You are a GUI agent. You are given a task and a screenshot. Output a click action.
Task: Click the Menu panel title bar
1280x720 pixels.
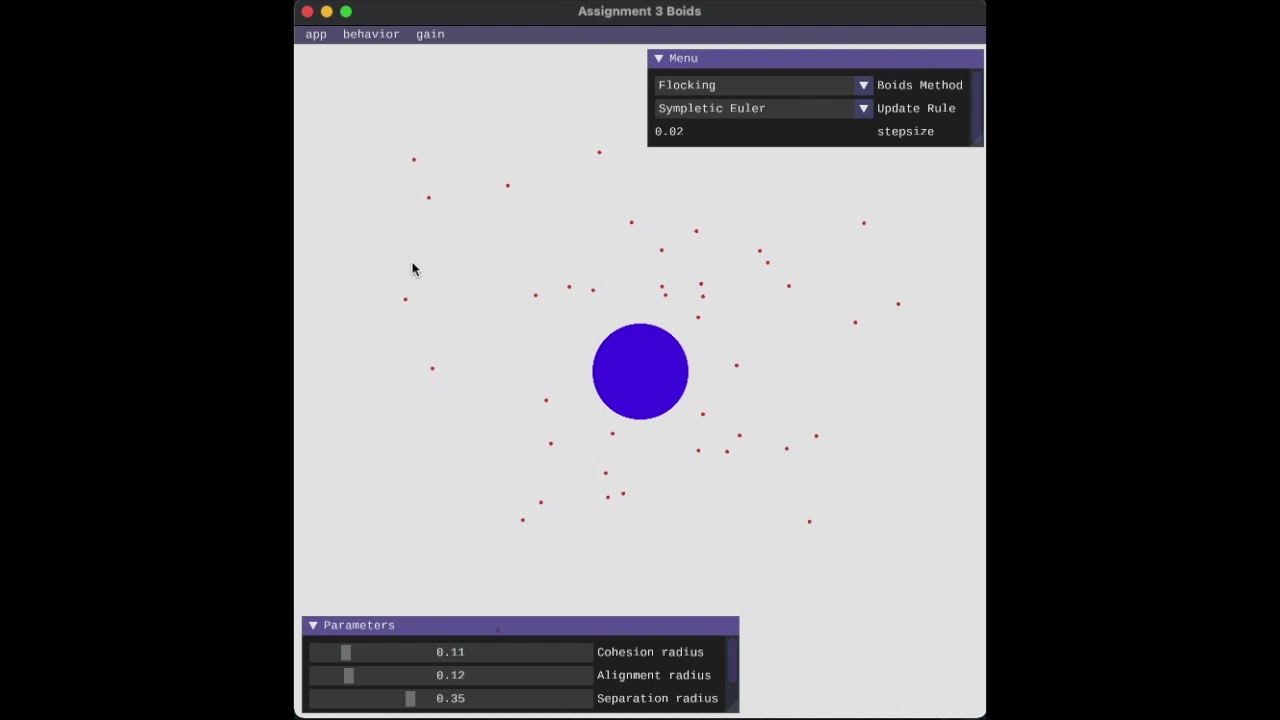[x=815, y=59]
